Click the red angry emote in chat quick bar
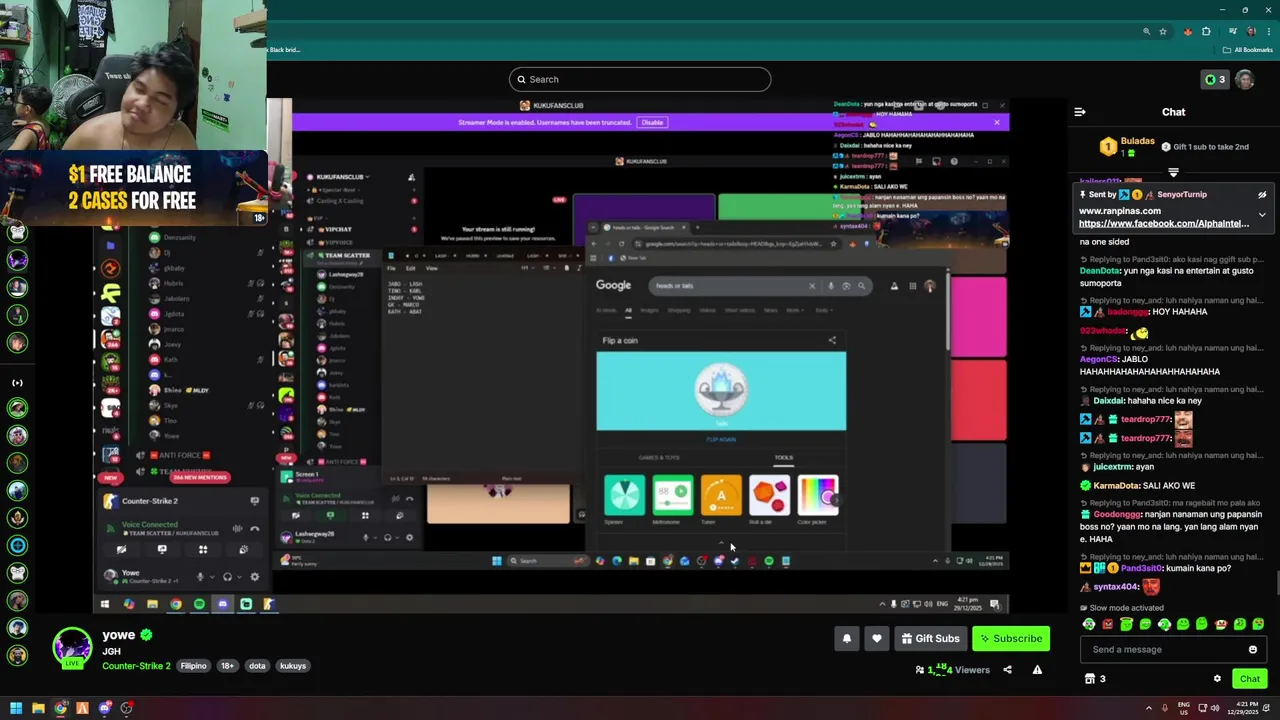 click(1107, 624)
